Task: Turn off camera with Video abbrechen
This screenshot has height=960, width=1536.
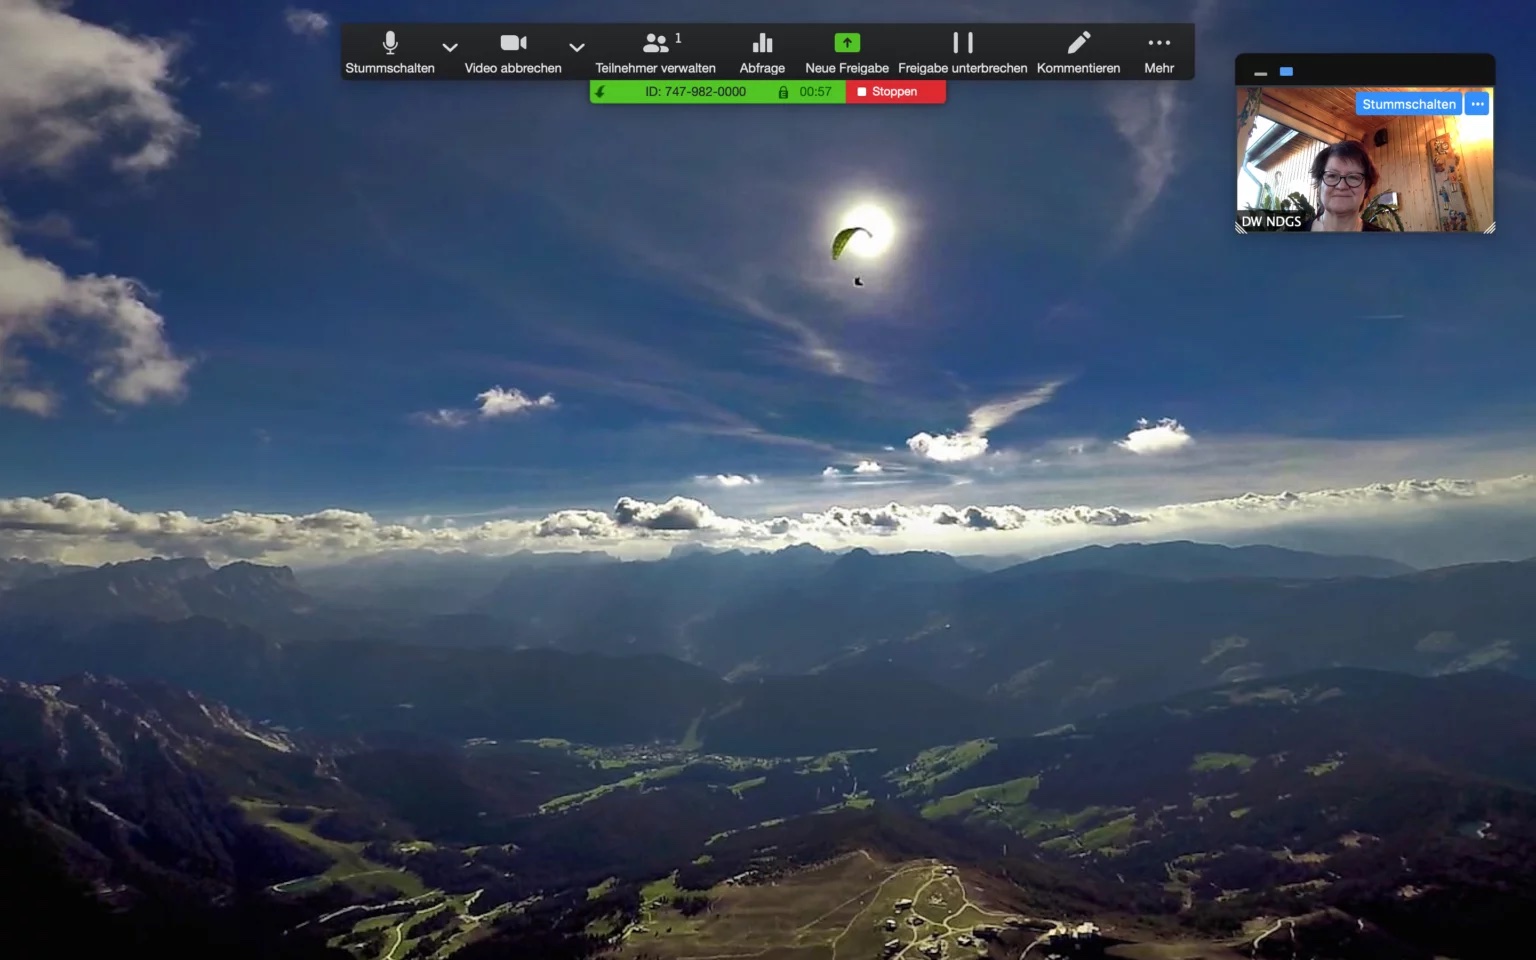Action: (513, 44)
